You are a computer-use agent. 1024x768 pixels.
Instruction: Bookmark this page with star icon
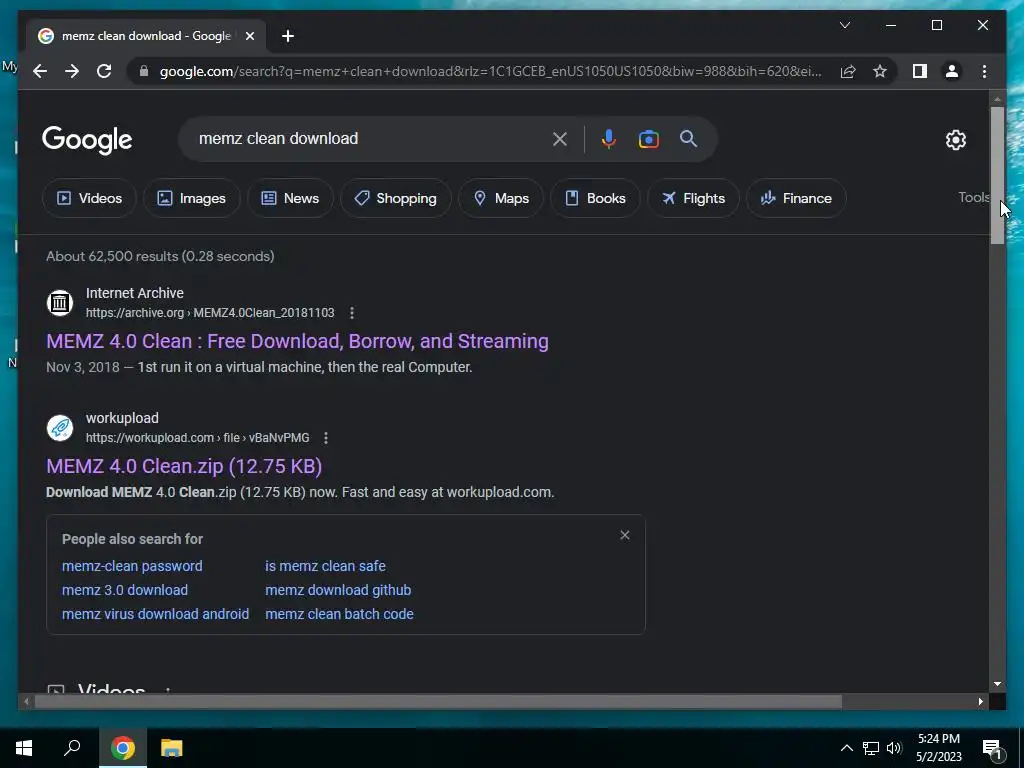click(880, 71)
